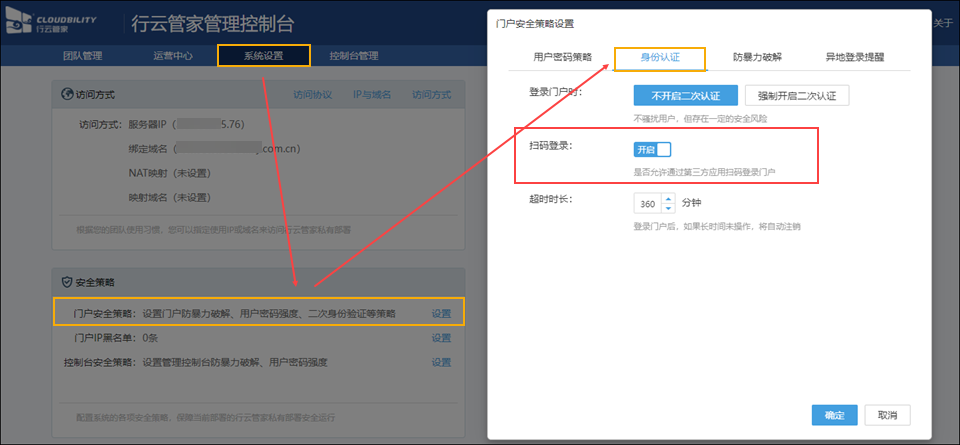
Task: Switch to 防暴力破解 tab
Action: tap(757, 58)
